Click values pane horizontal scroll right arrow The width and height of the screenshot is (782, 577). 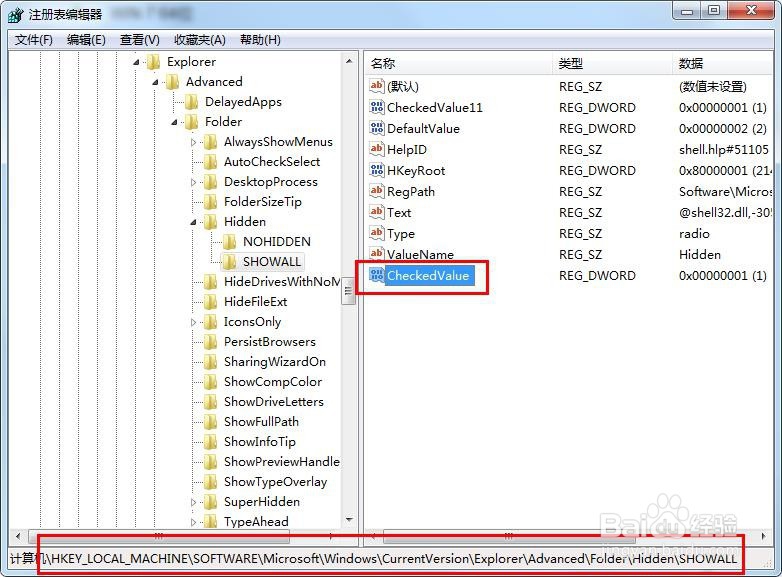(x=764, y=537)
